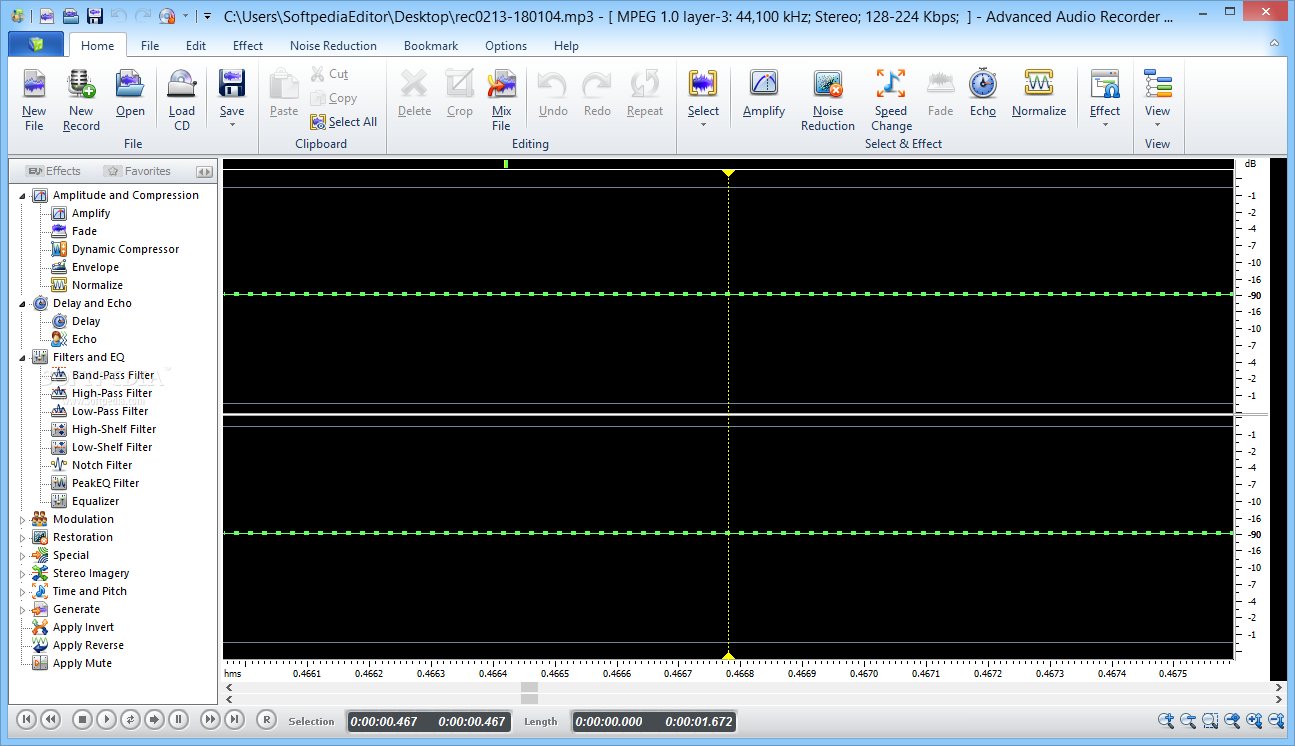Click the Speed Change icon
1295x746 pixels.
point(891,84)
